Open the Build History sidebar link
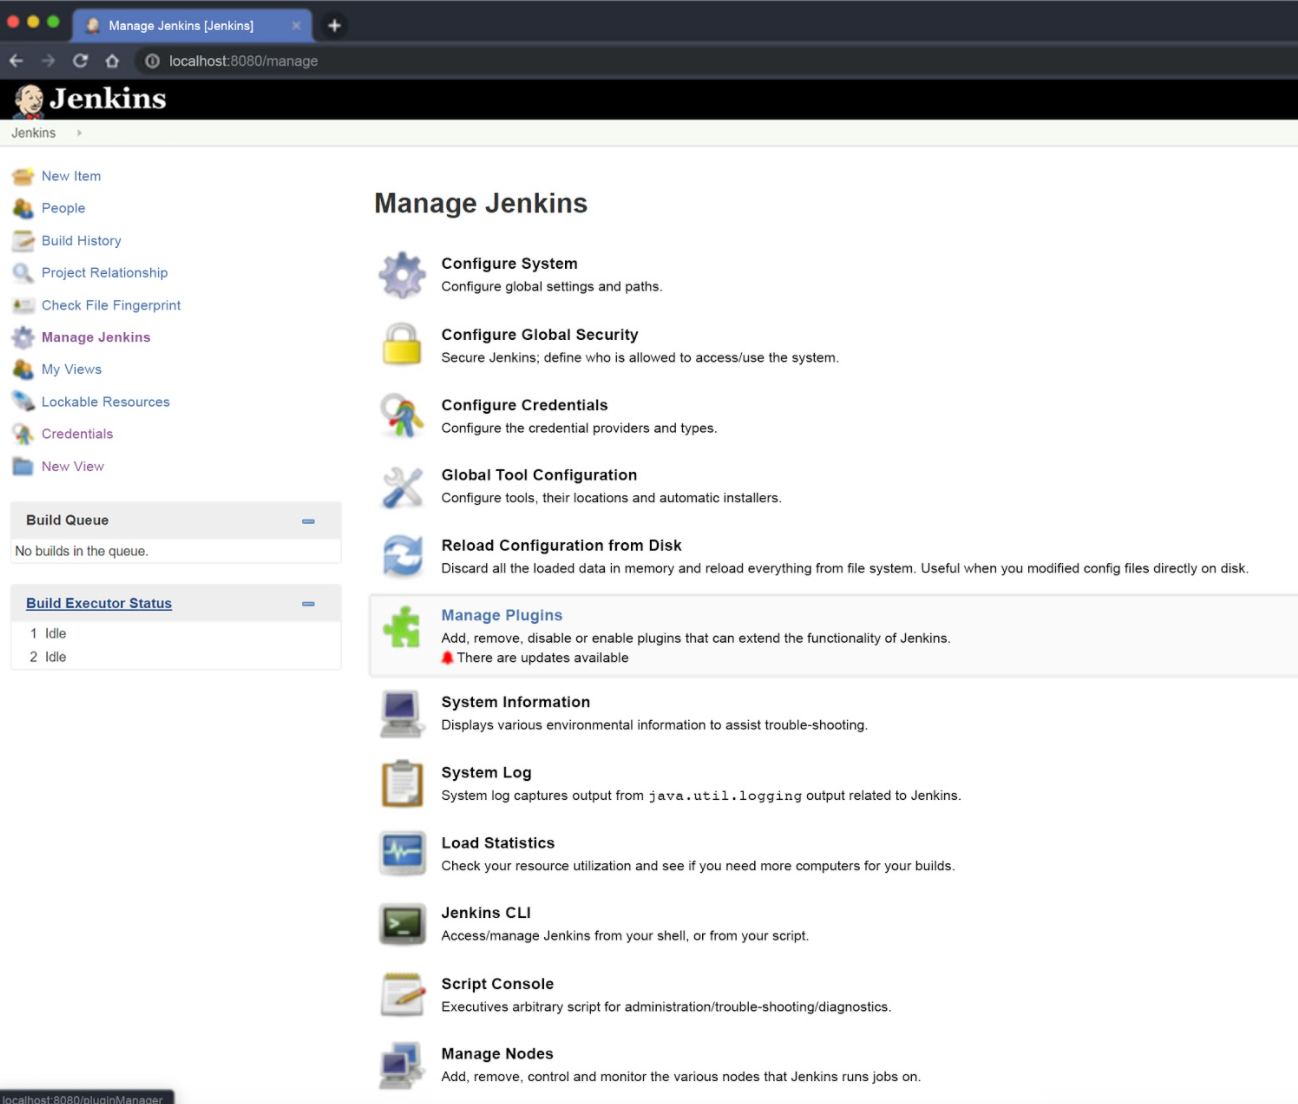1298x1104 pixels. tap(81, 241)
